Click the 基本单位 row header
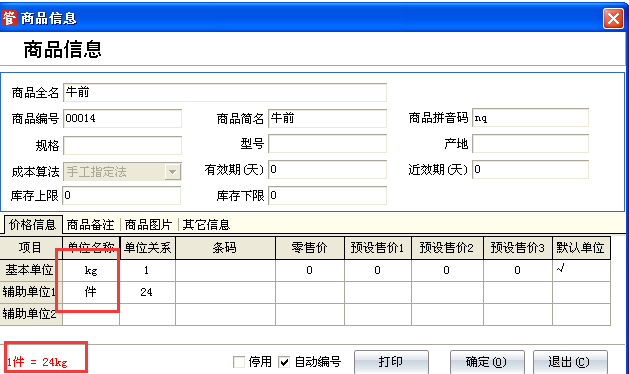The image size is (629, 374). point(31,270)
